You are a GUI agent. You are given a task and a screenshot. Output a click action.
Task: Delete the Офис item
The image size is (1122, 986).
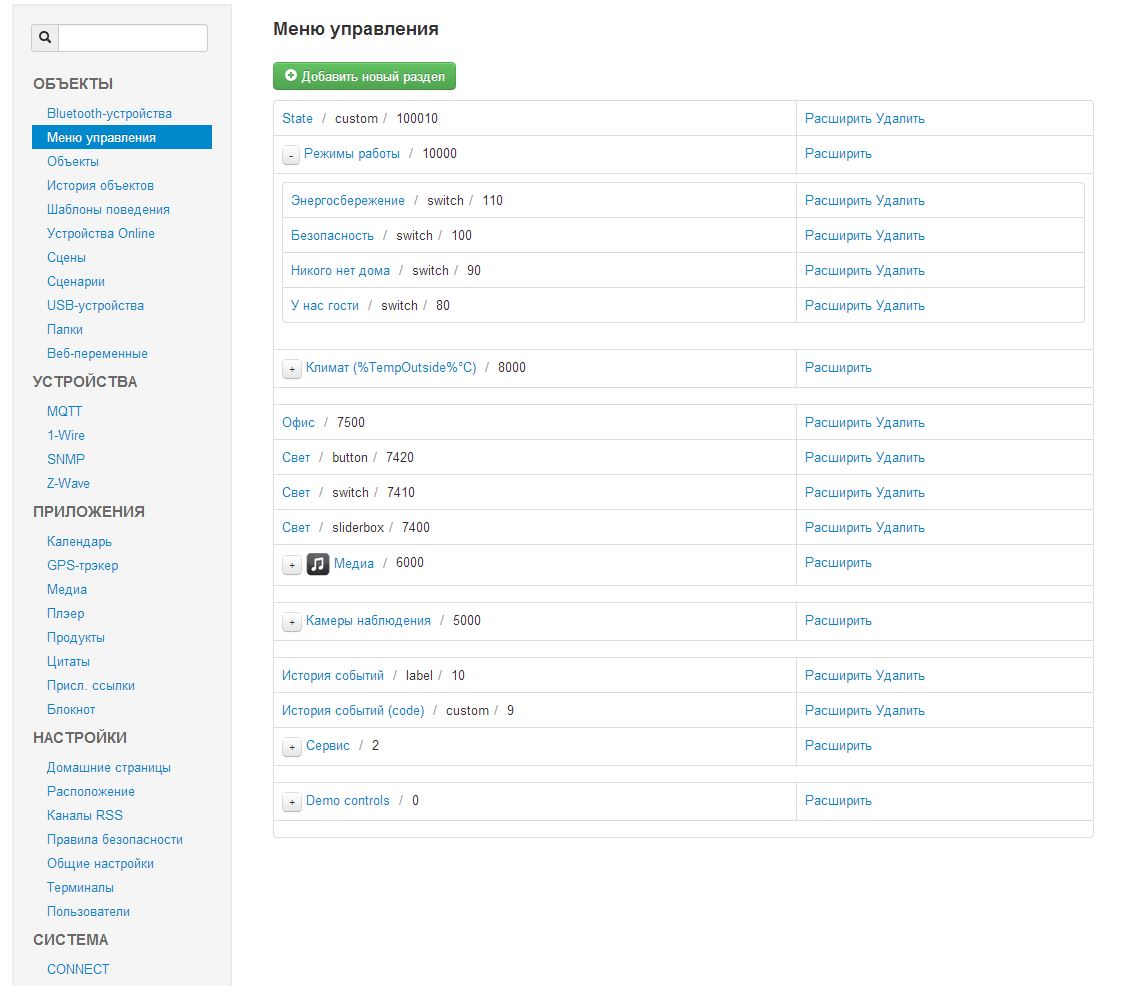[900, 423]
